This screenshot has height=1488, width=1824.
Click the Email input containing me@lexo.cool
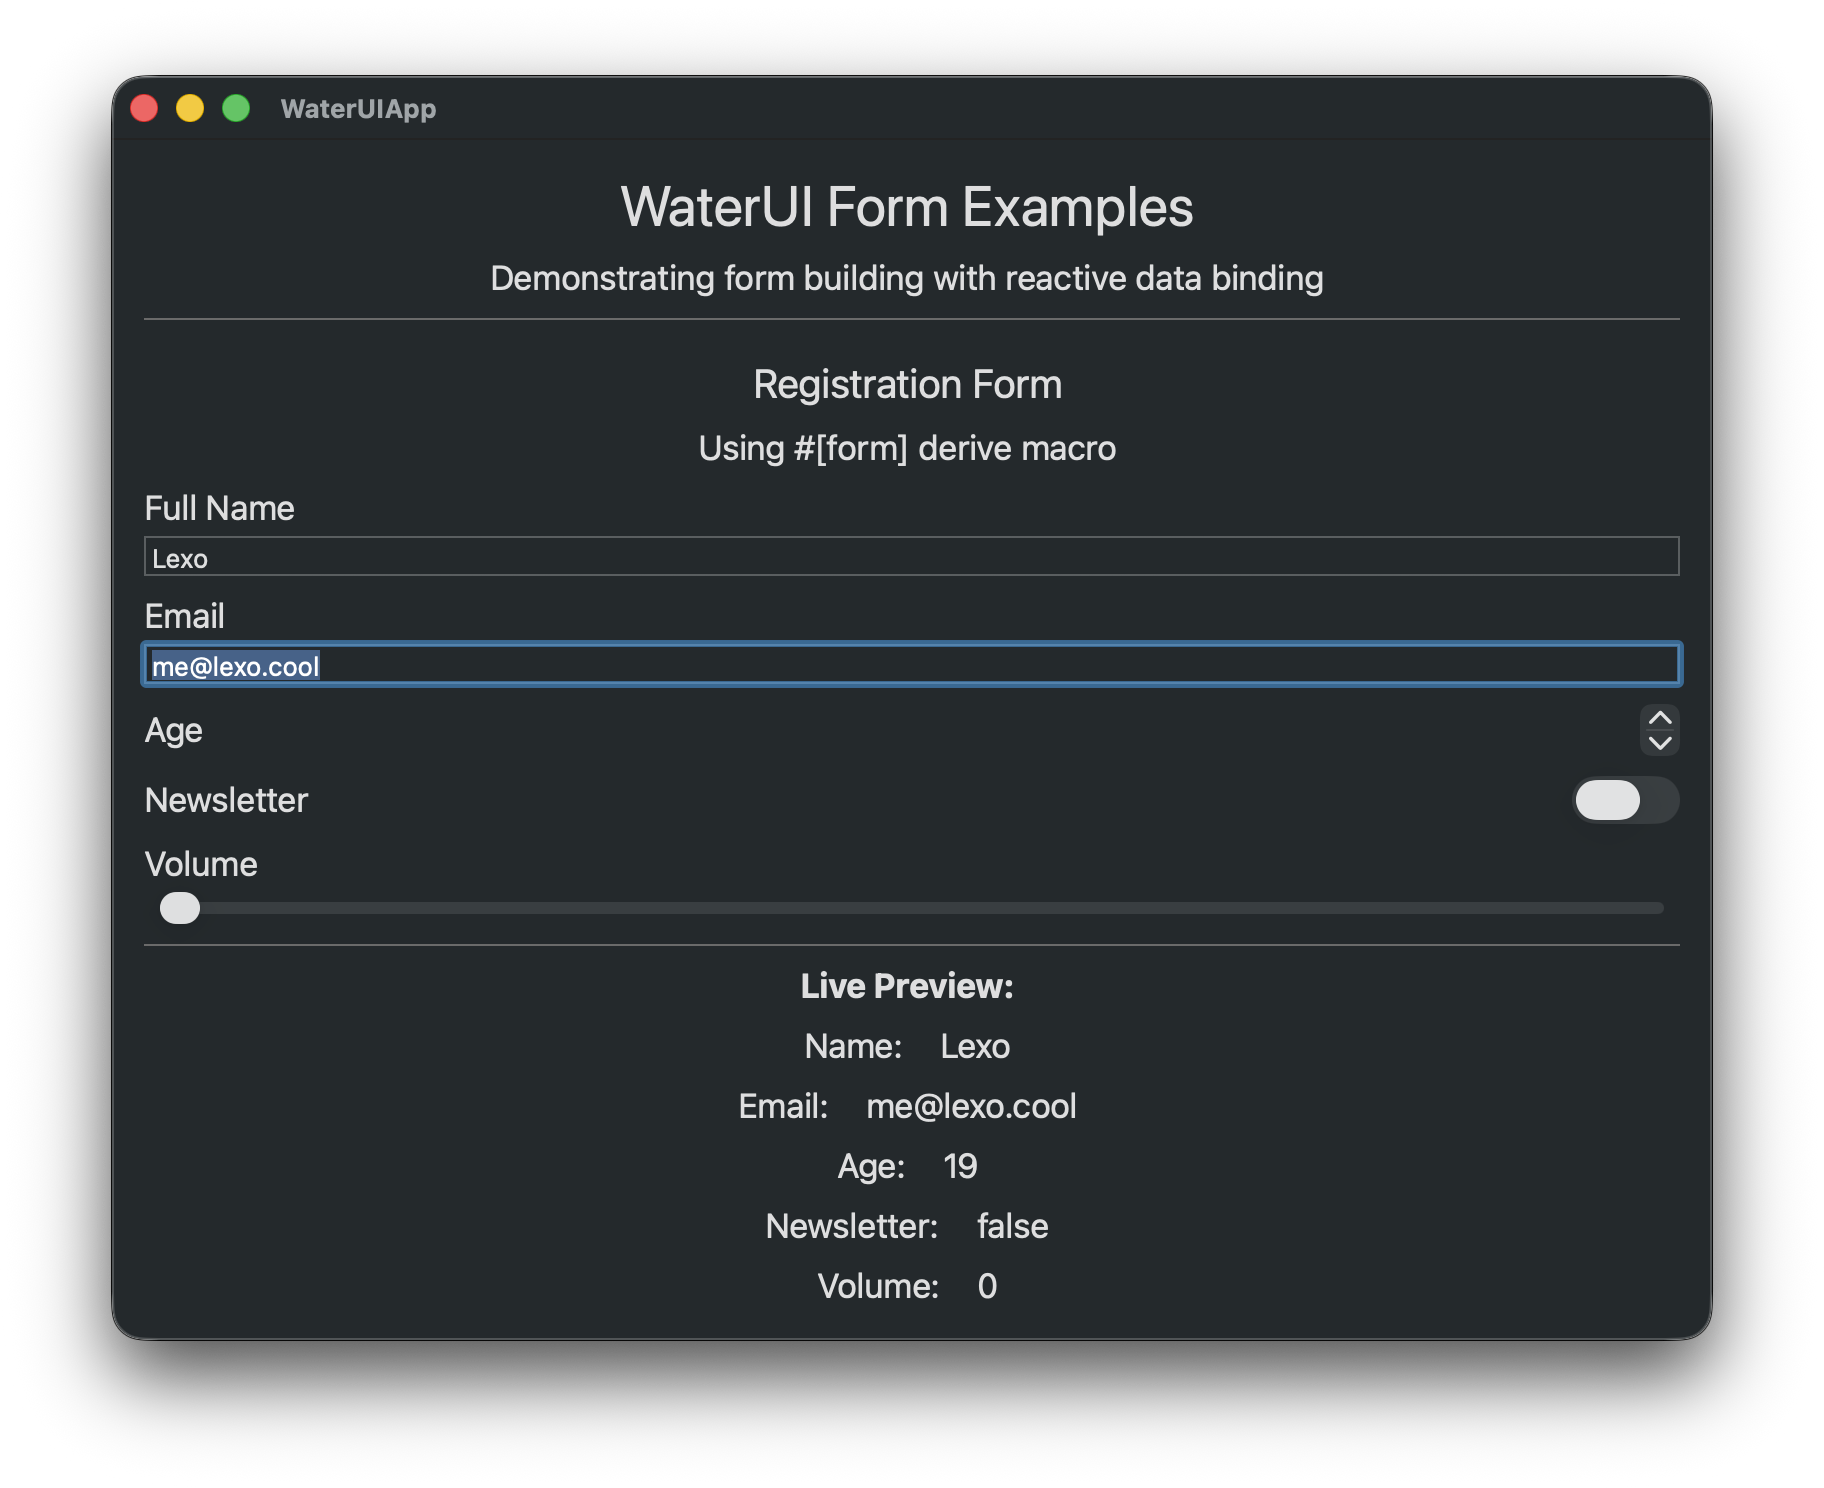click(x=900, y=664)
